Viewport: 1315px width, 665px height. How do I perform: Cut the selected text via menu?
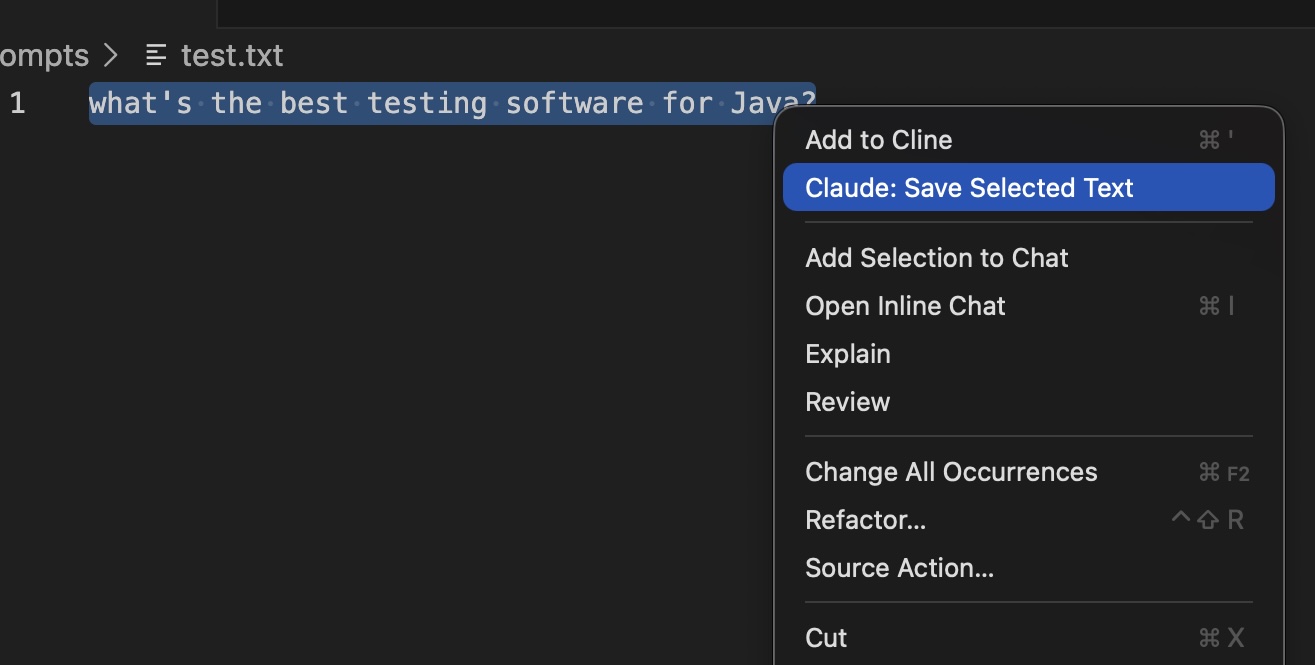(824, 637)
